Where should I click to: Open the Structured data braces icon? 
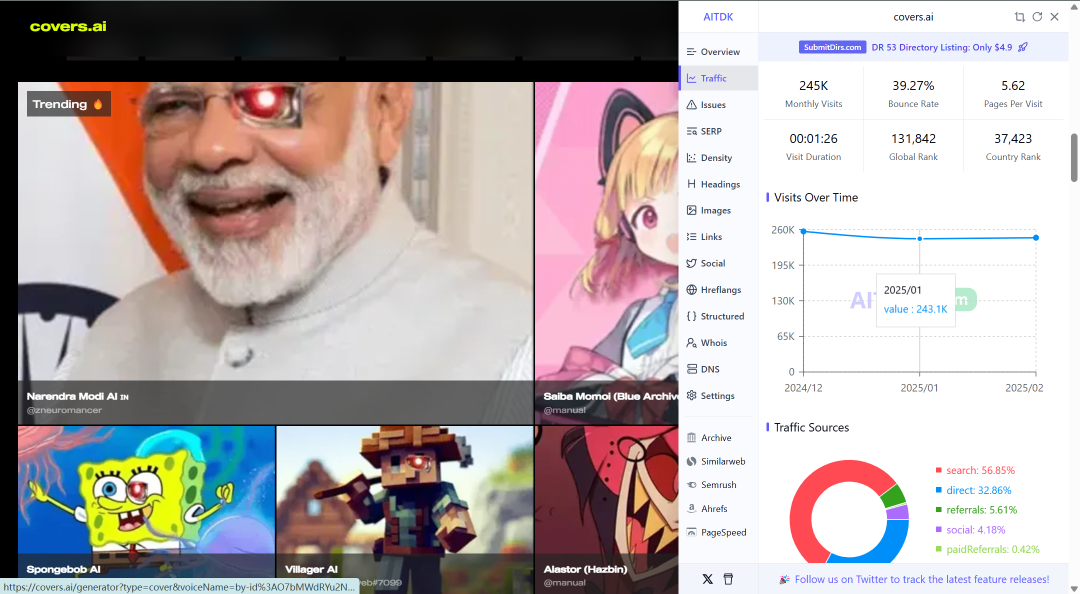[x=692, y=316]
